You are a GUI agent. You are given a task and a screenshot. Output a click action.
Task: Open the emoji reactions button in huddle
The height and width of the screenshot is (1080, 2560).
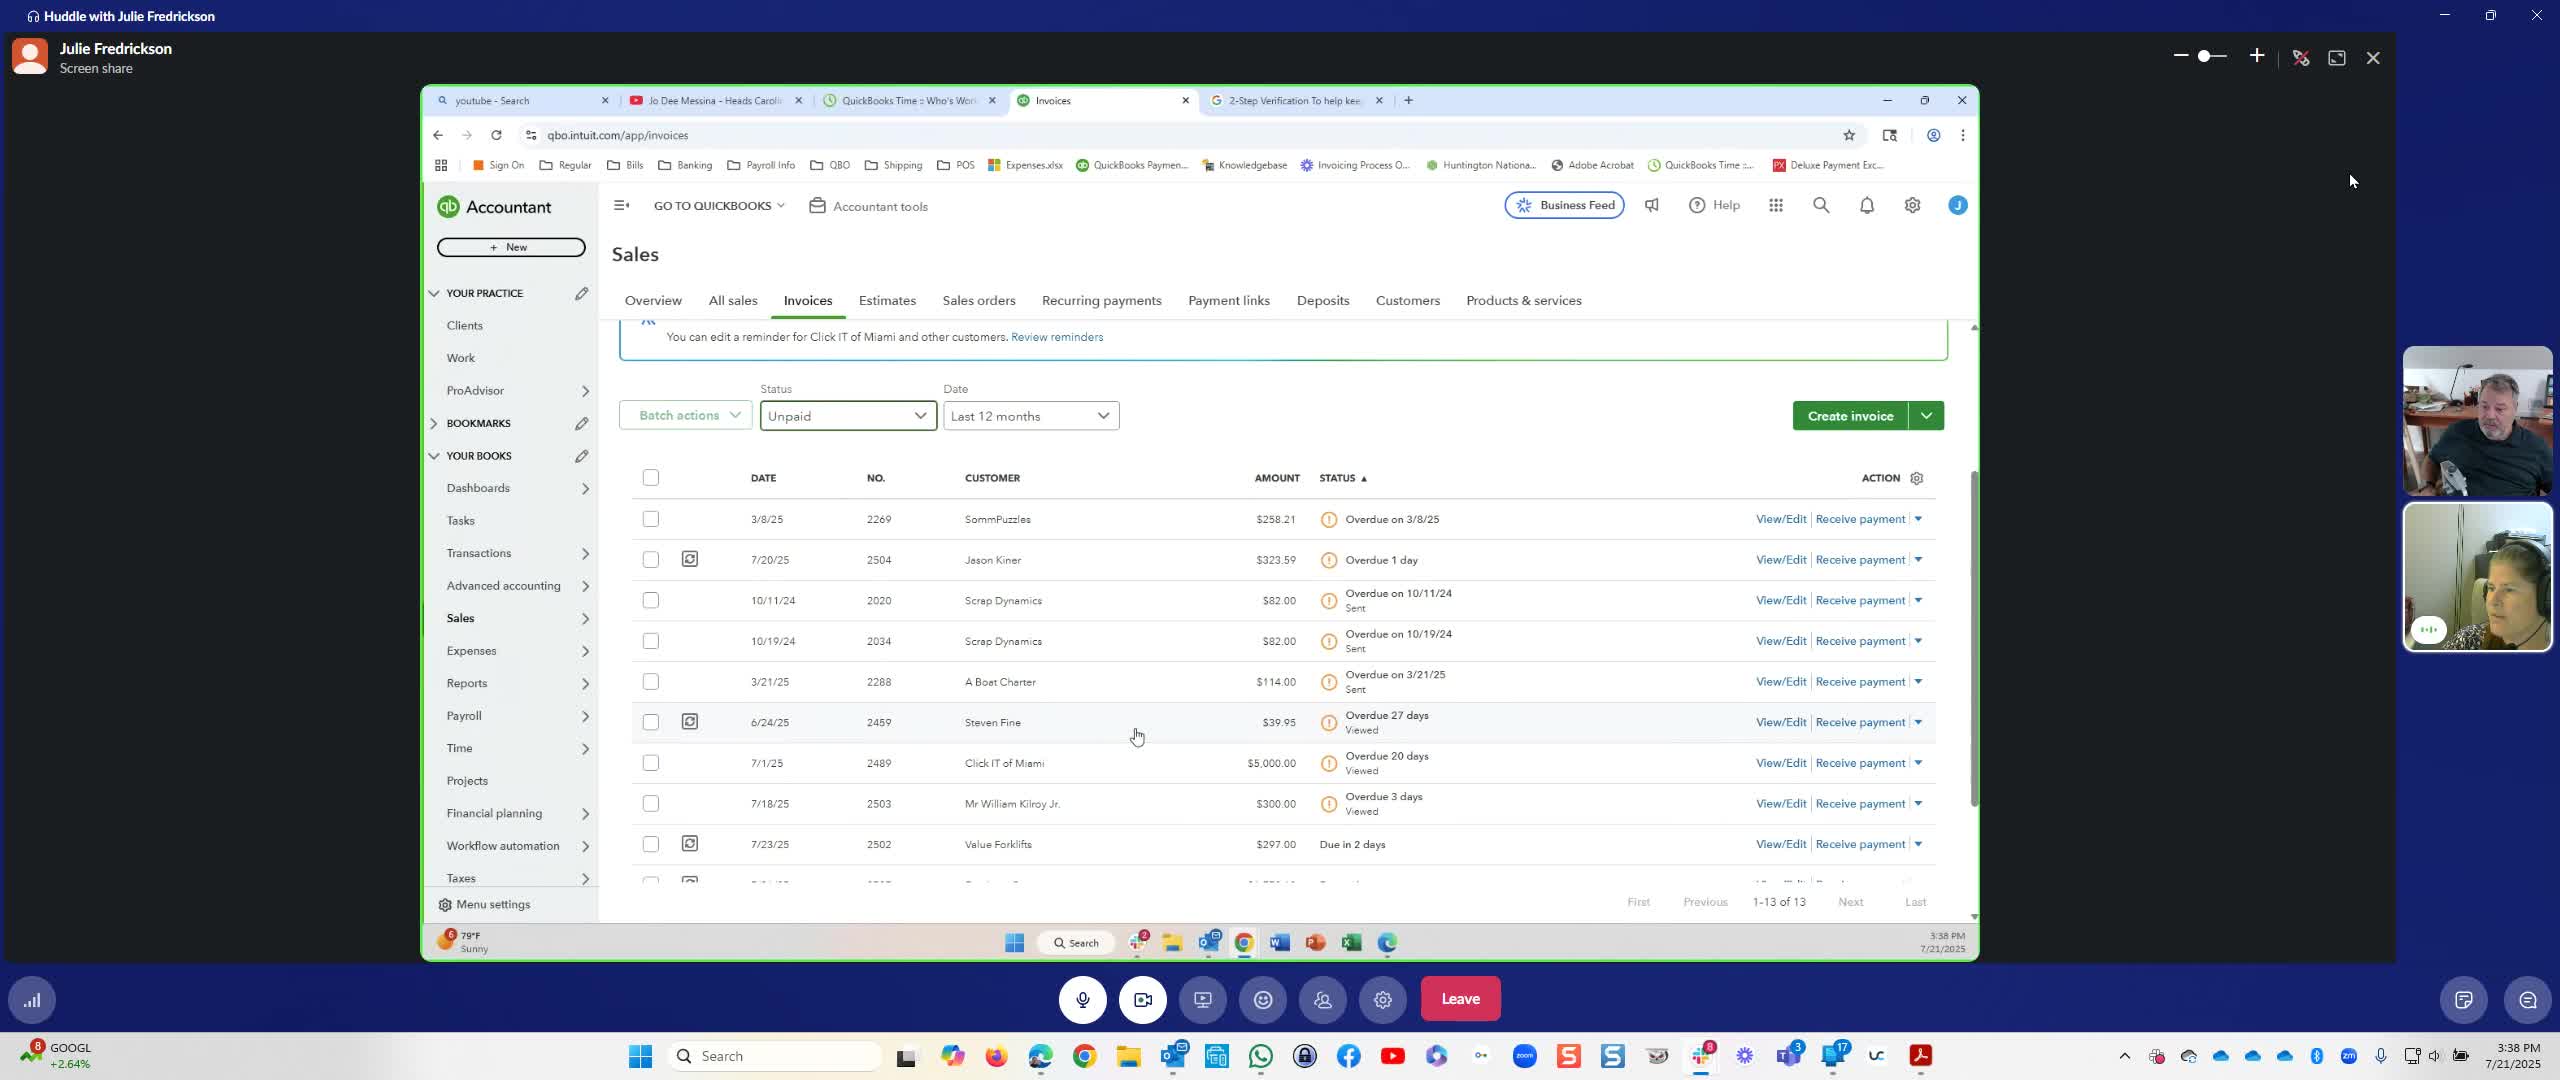click(1263, 999)
